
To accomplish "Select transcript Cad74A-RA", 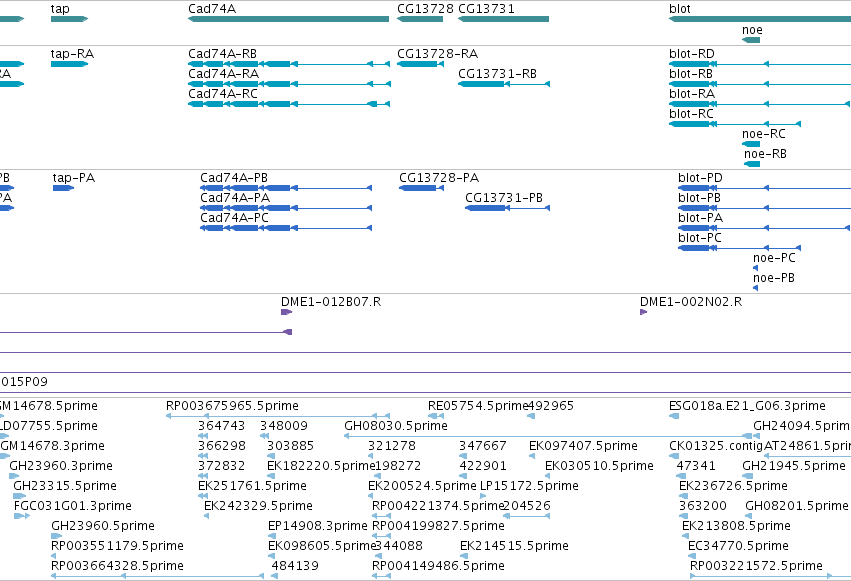I will point(224,74).
